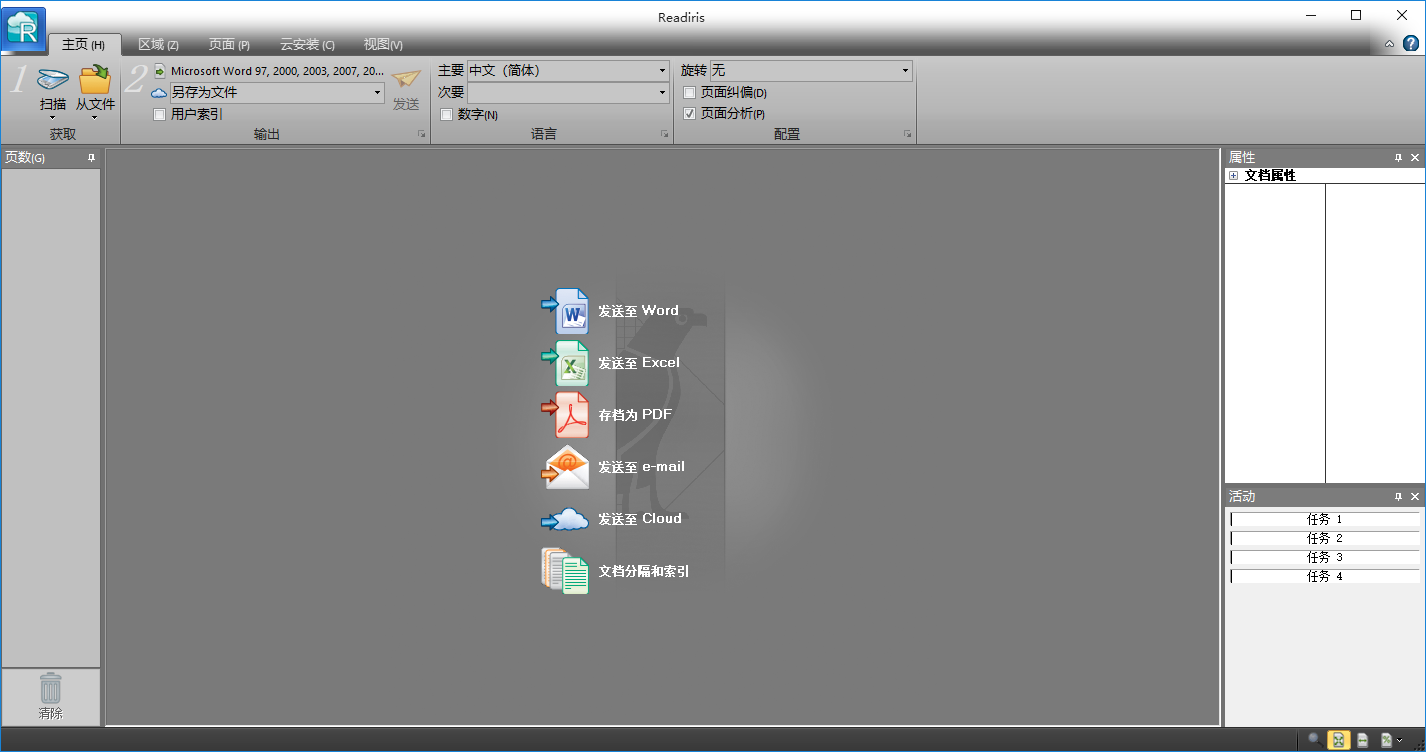Viewport: 1426px width, 752px height.
Task: Click the Scan (扫描) icon
Action: pyautogui.click(x=52, y=80)
